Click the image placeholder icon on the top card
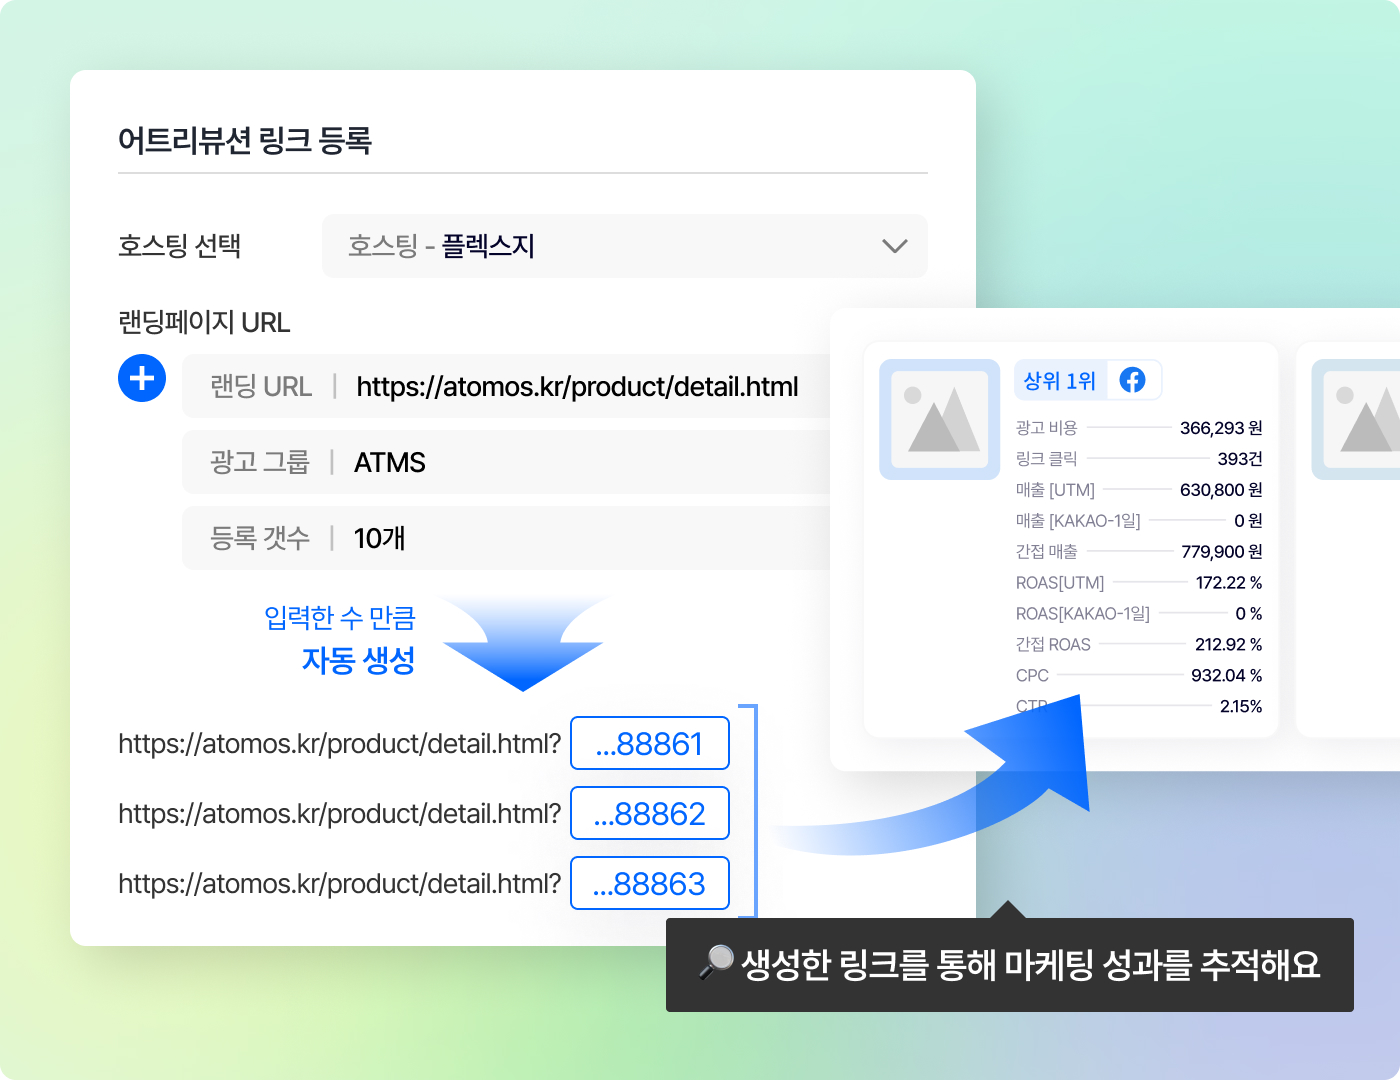Image resolution: width=1400 pixels, height=1080 pixels. [938, 418]
